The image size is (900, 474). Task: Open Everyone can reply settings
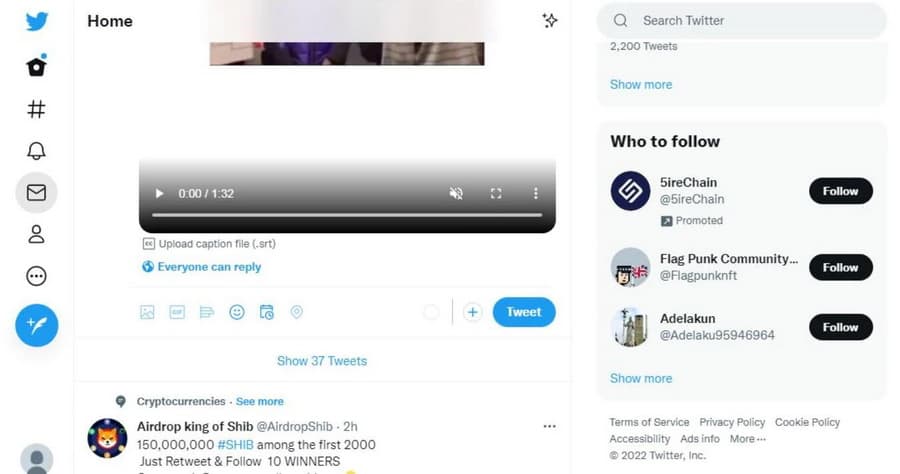point(202,267)
